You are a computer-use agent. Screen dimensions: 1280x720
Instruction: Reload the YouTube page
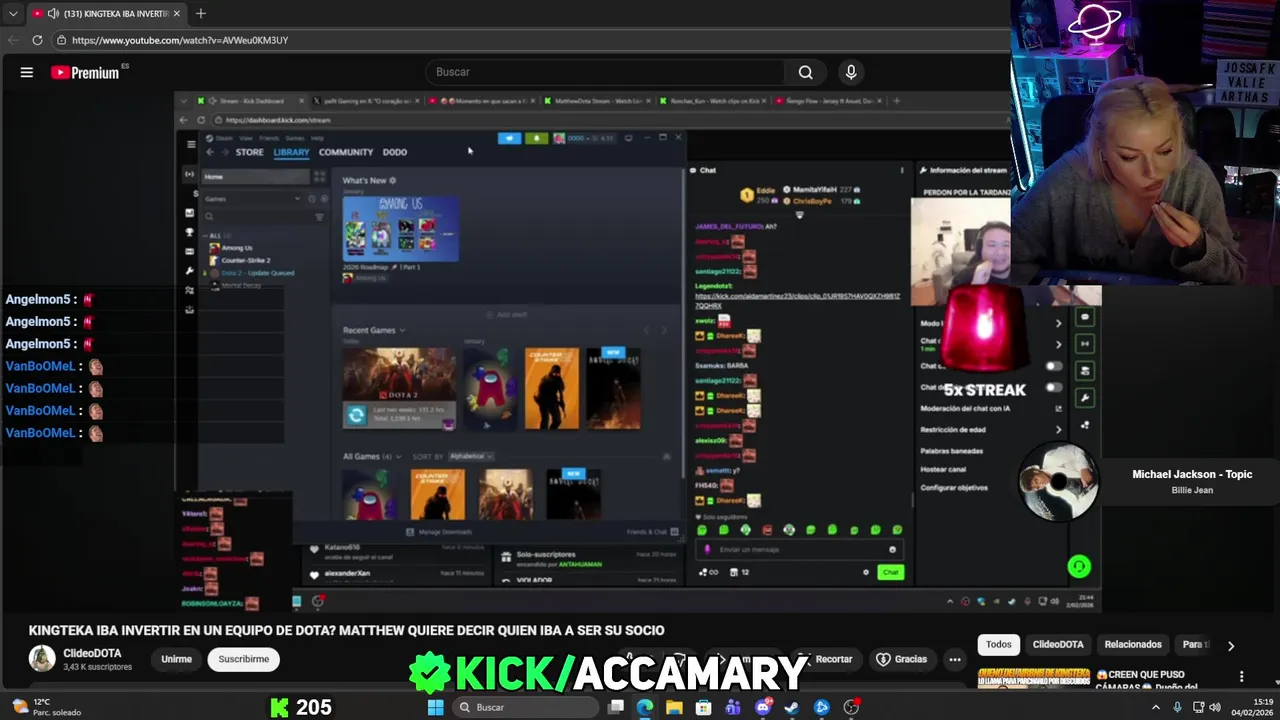(37, 40)
